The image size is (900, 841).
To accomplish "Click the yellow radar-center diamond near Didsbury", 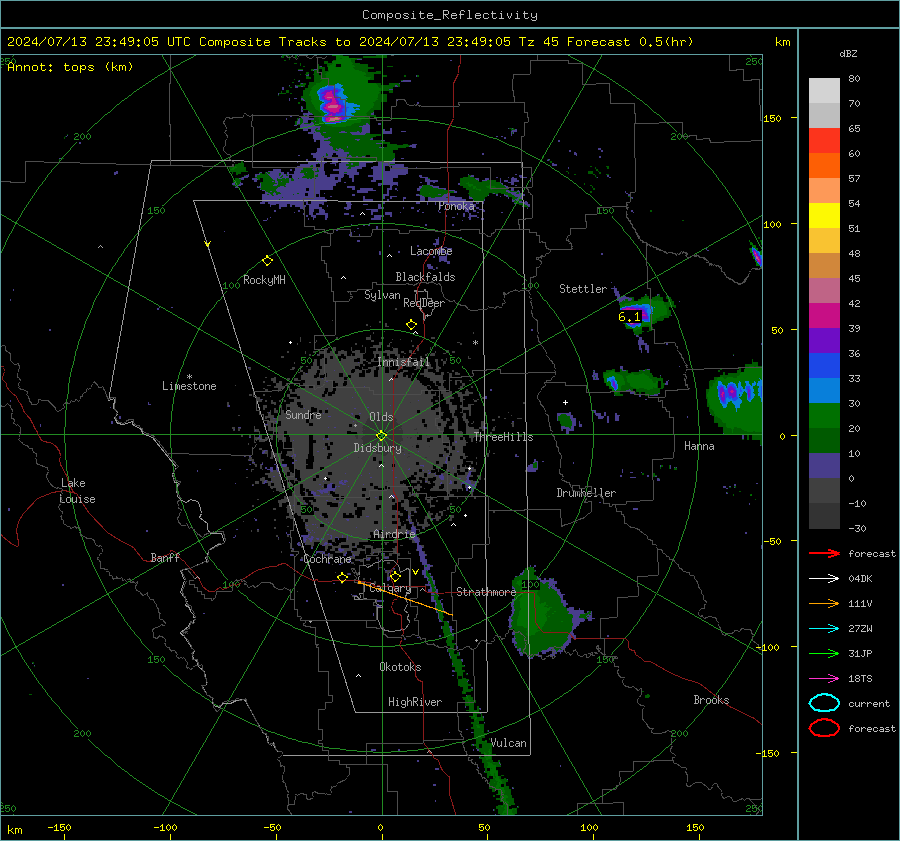I will [x=381, y=436].
